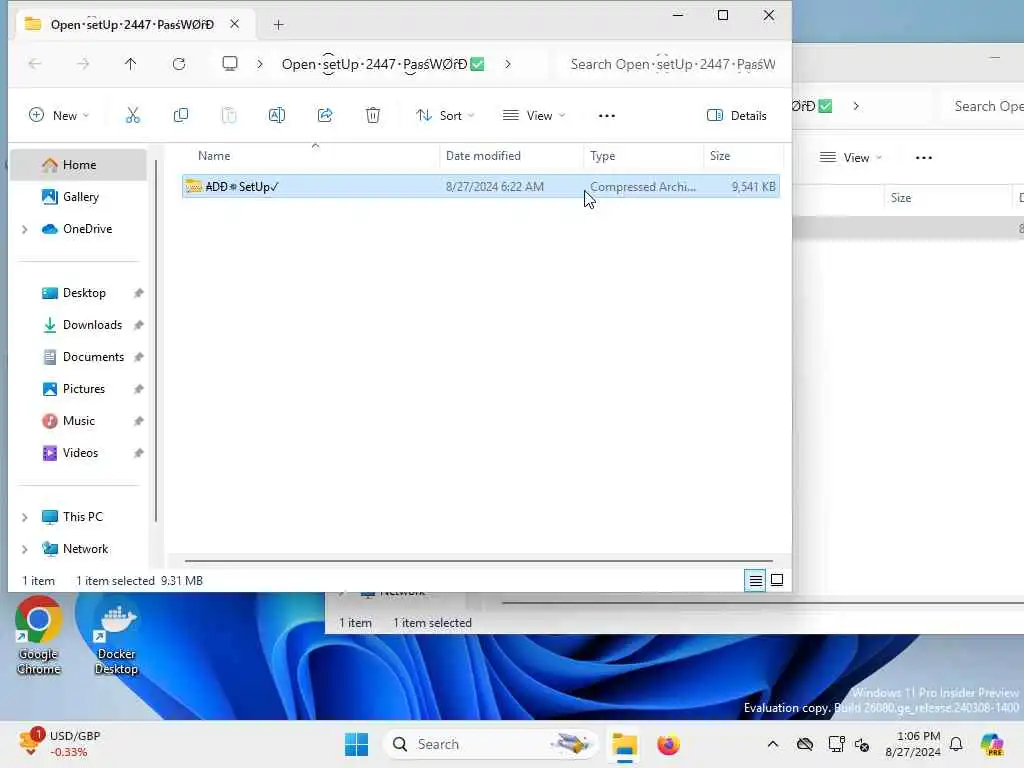
Task: Close the Open setUp 2447 tab
Action: 234,24
